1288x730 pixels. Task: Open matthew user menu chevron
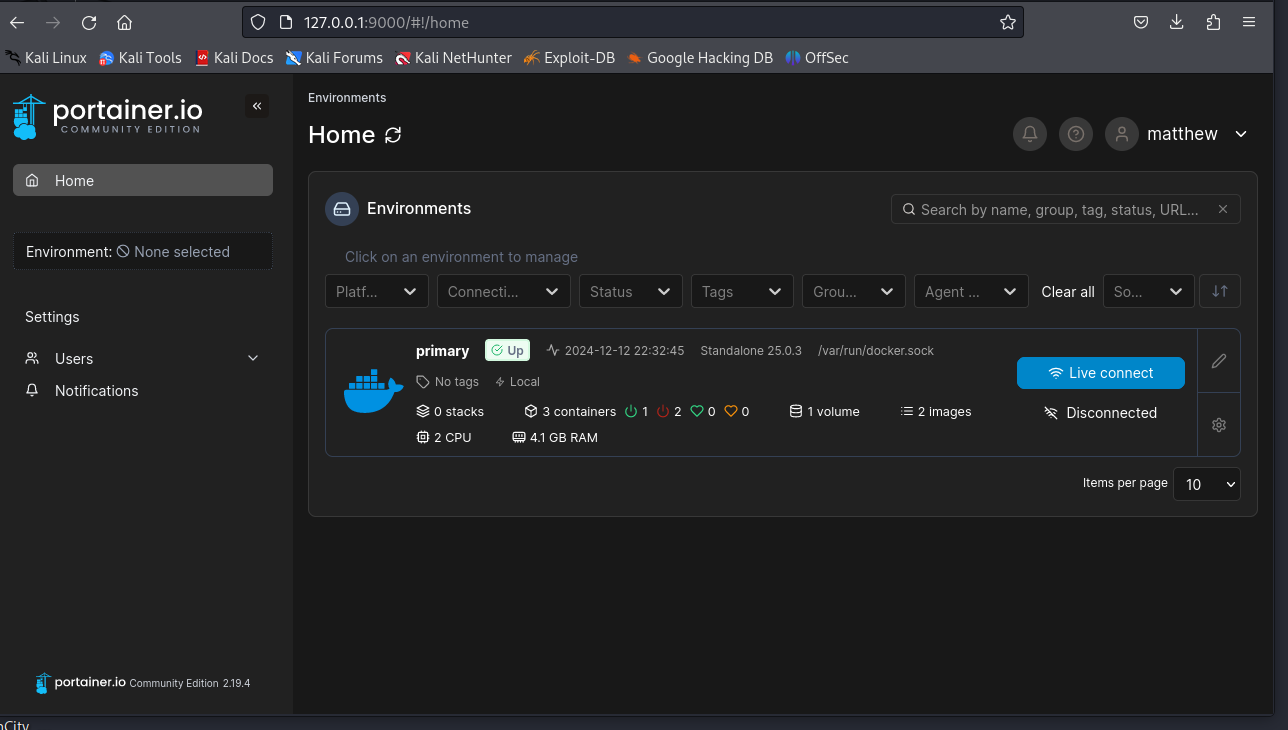tap(1241, 134)
